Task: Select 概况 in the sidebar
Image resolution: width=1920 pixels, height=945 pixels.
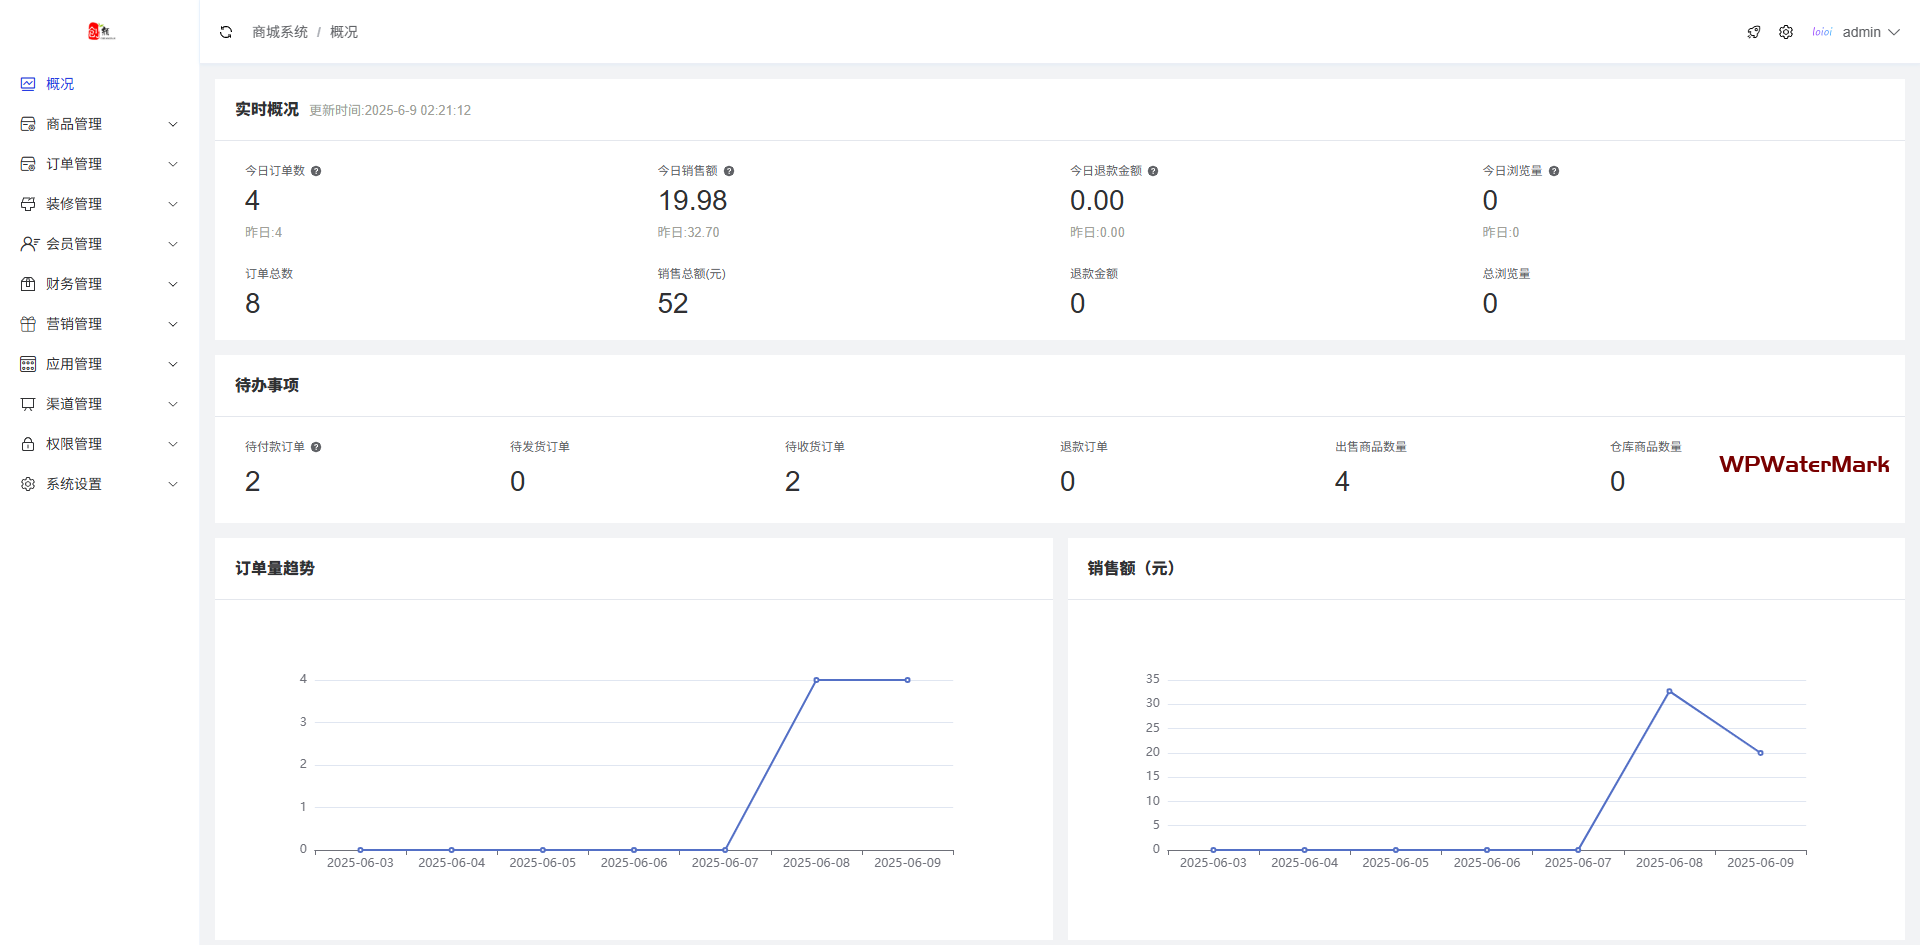Action: (60, 84)
